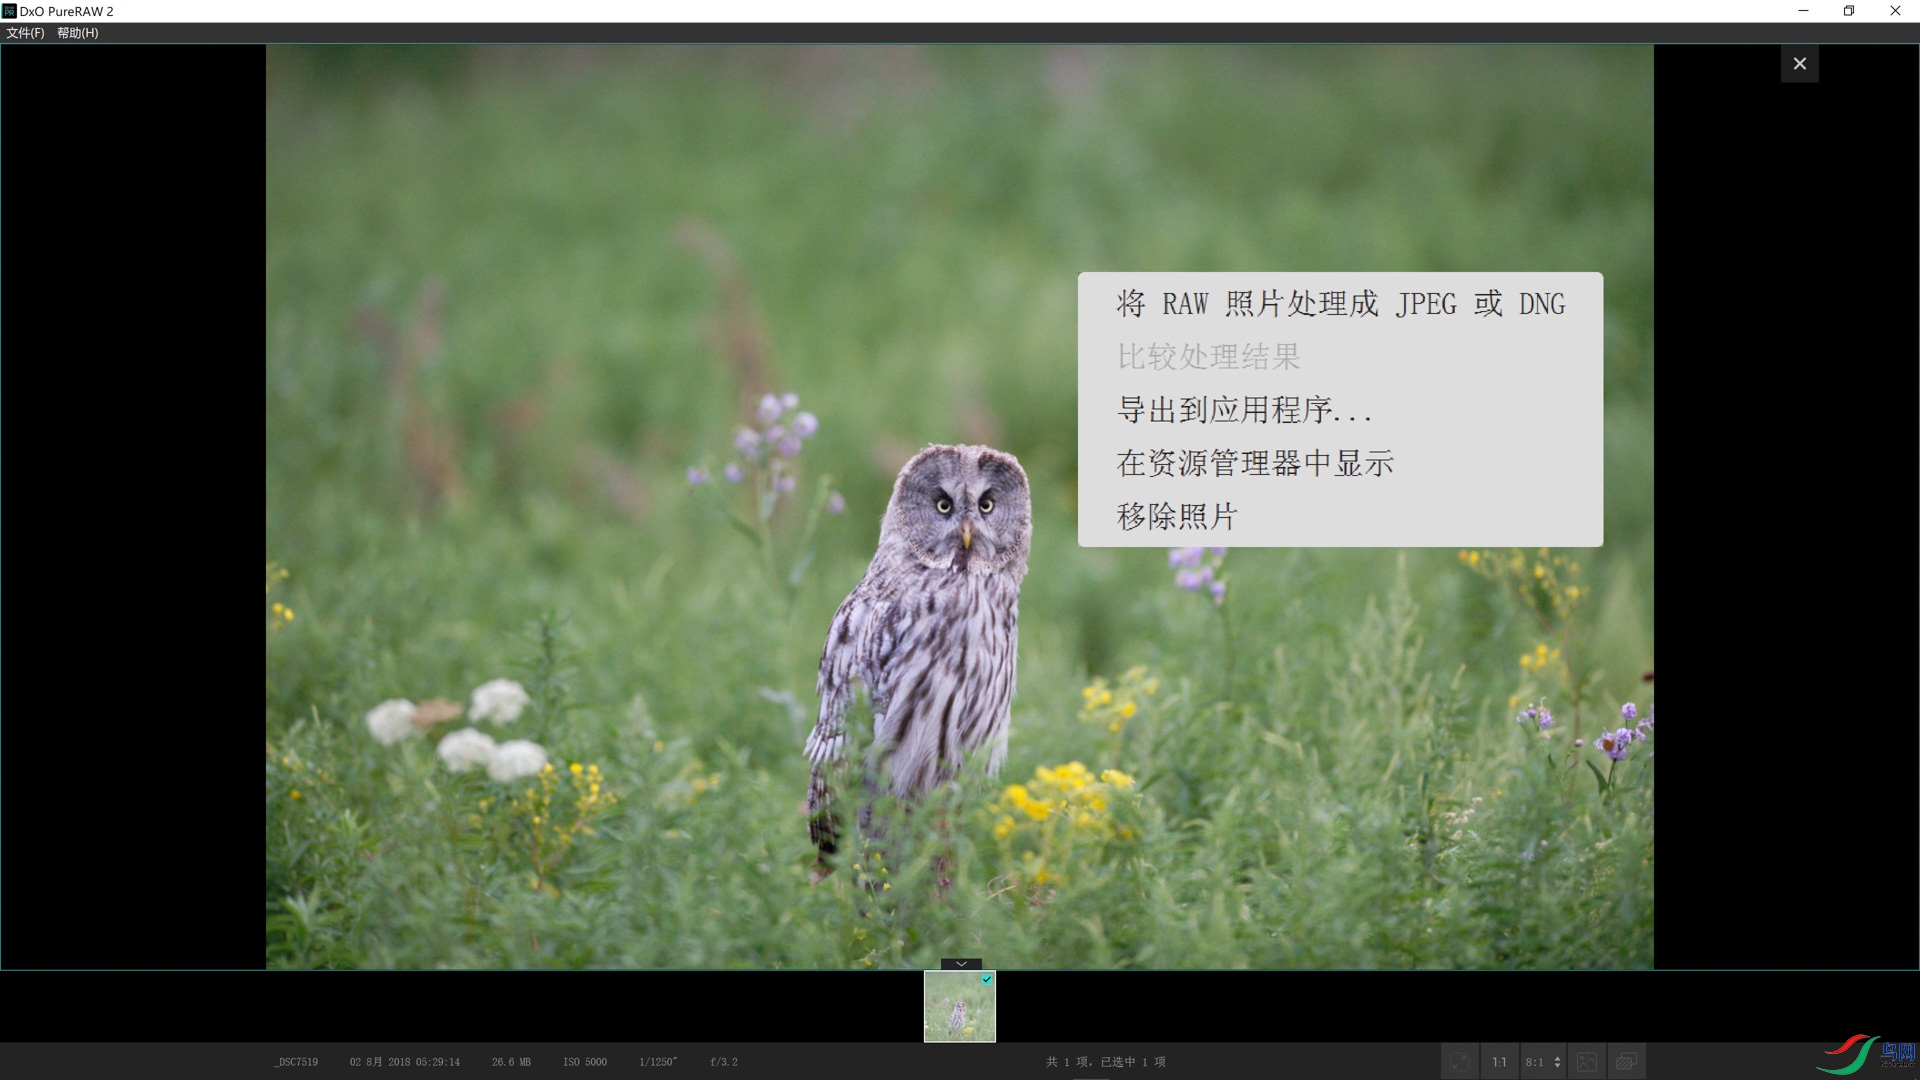
Task: Click the split compare view icon
Action: pyautogui.click(x=1587, y=1062)
